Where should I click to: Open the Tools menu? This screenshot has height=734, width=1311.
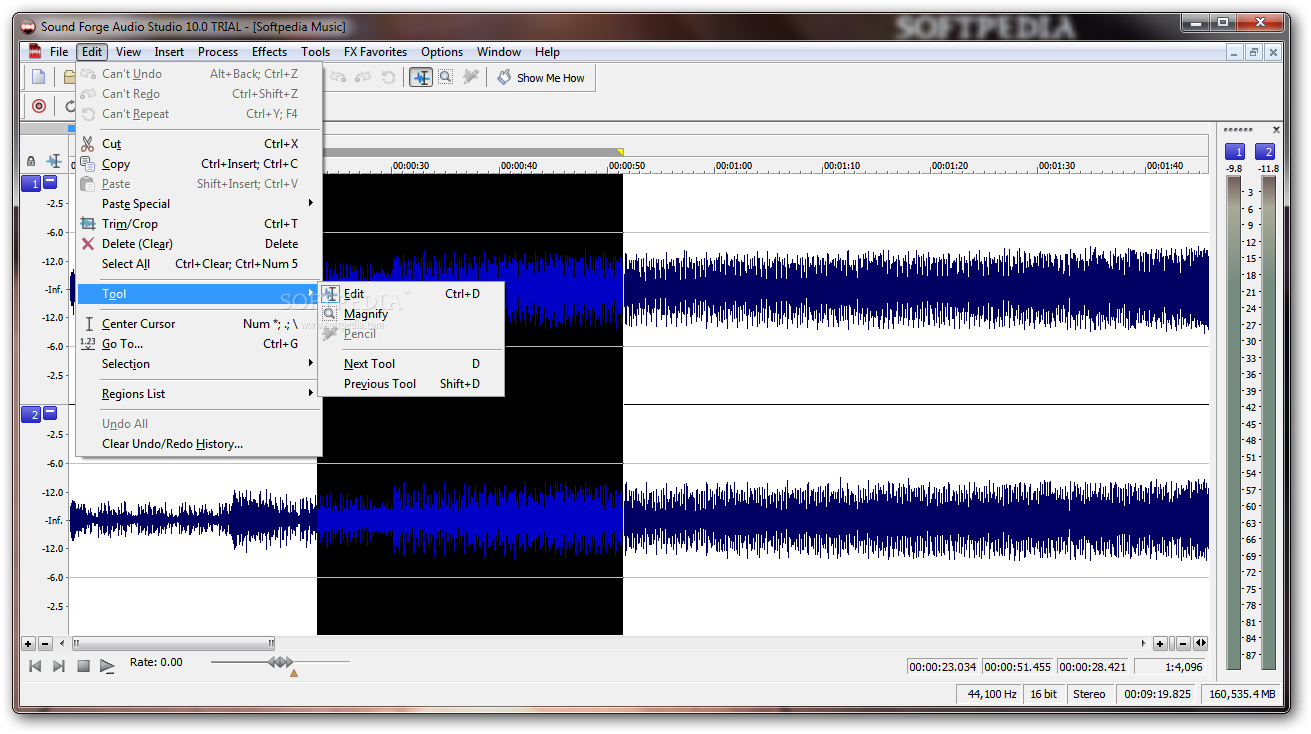[315, 52]
